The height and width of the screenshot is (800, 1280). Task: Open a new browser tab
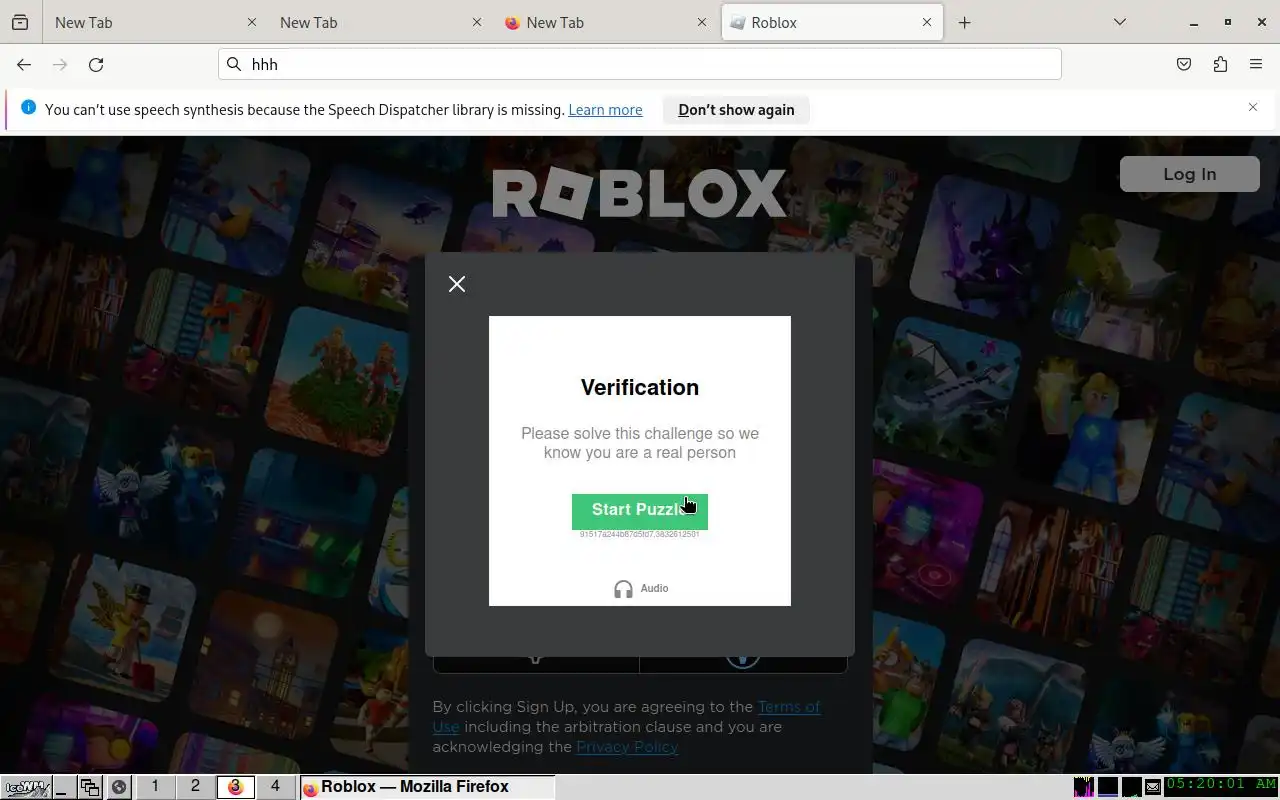(x=964, y=22)
